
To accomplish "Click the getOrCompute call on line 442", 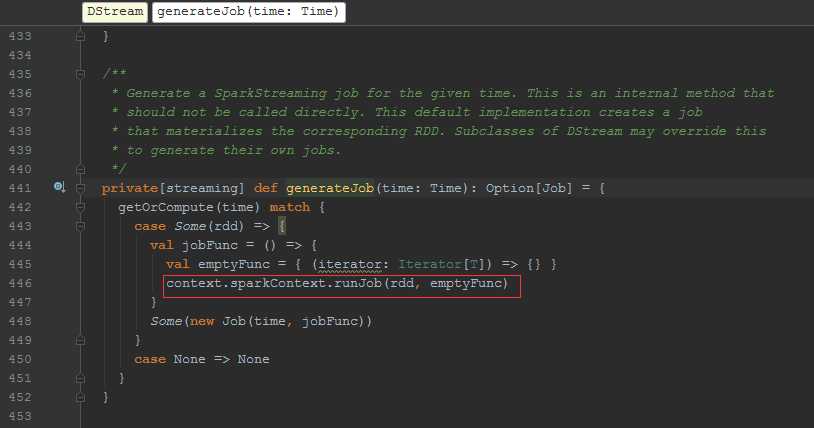I will [x=166, y=207].
